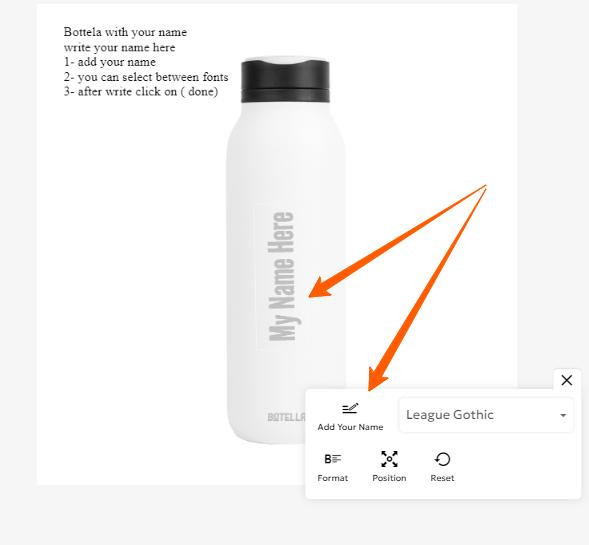589x545 pixels.
Task: Click instruction about selecting between fonts
Action: [x=146, y=77]
